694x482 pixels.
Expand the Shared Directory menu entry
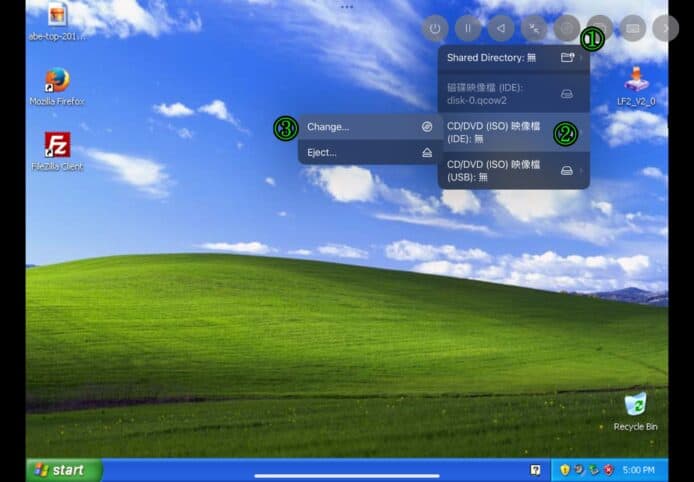point(513,58)
